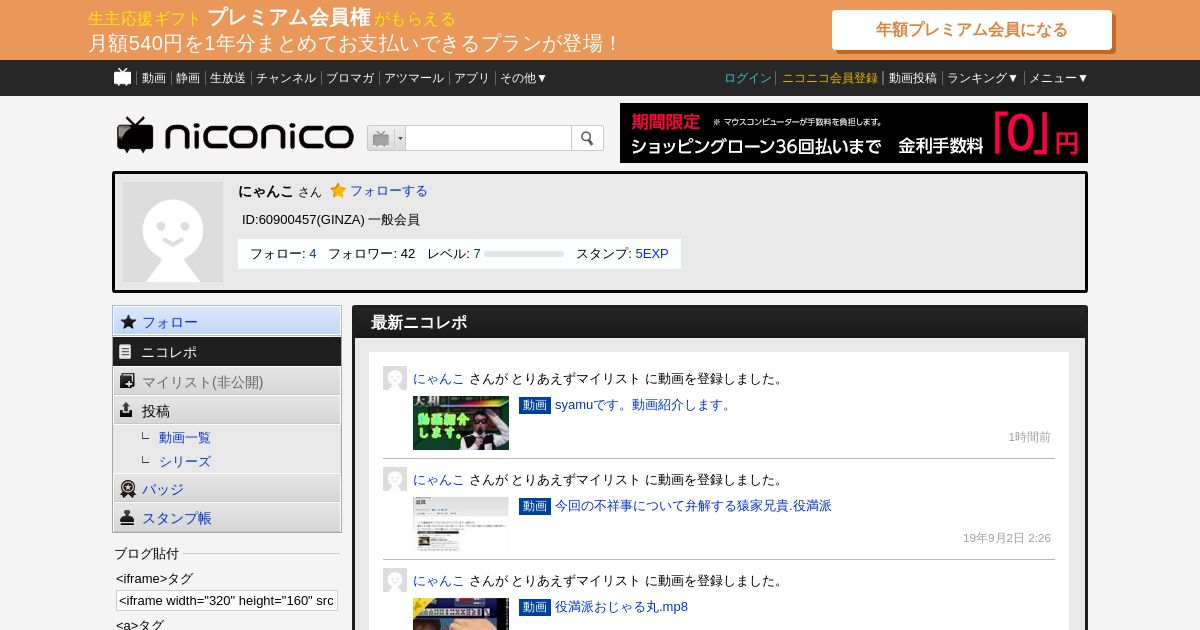Click 生放送 in the top navigation

coord(228,78)
